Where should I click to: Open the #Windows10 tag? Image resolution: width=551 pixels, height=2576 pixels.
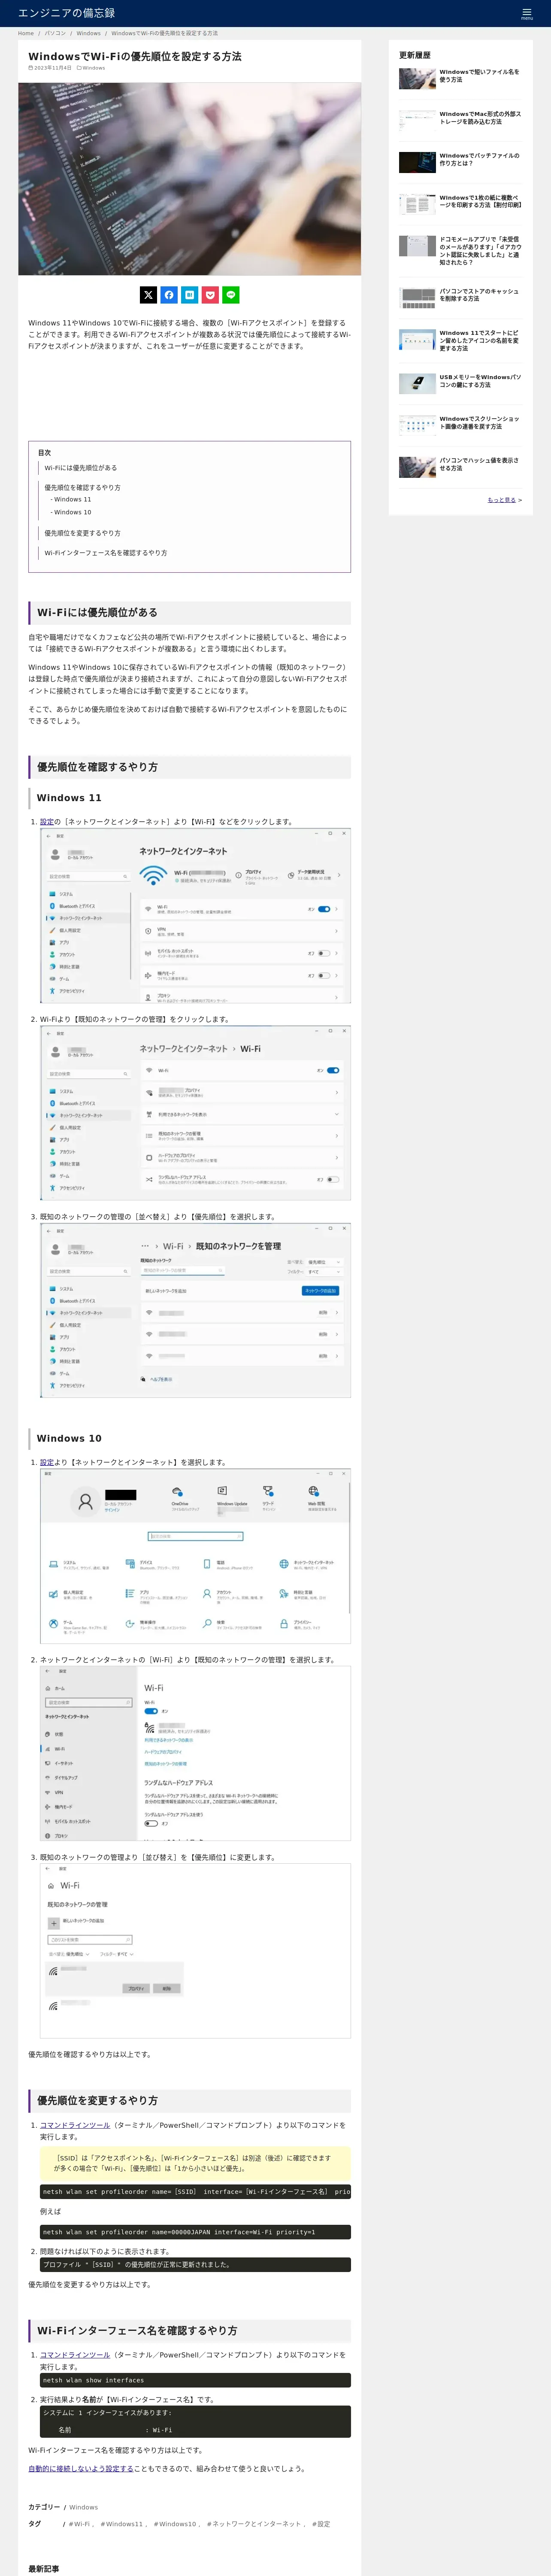point(175,2524)
